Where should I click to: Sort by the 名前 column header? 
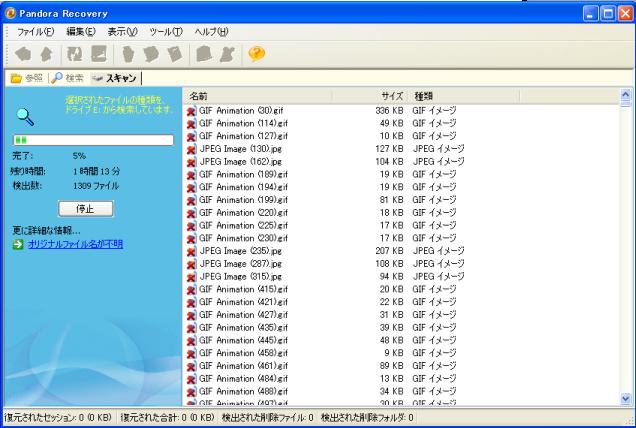258,96
